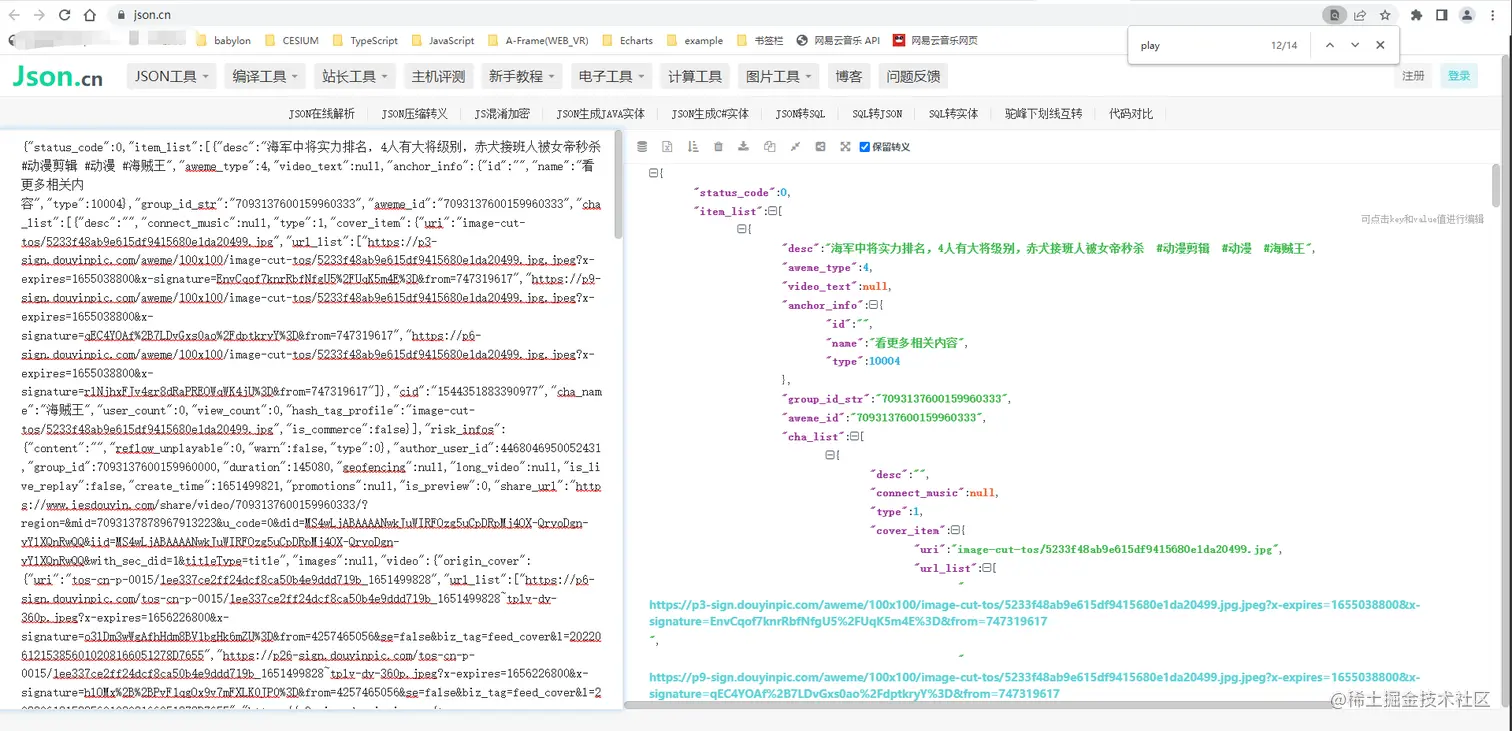Reload the page with refresh icon
Image resolution: width=1512 pixels, height=731 pixels.
pyautogui.click(x=65, y=15)
